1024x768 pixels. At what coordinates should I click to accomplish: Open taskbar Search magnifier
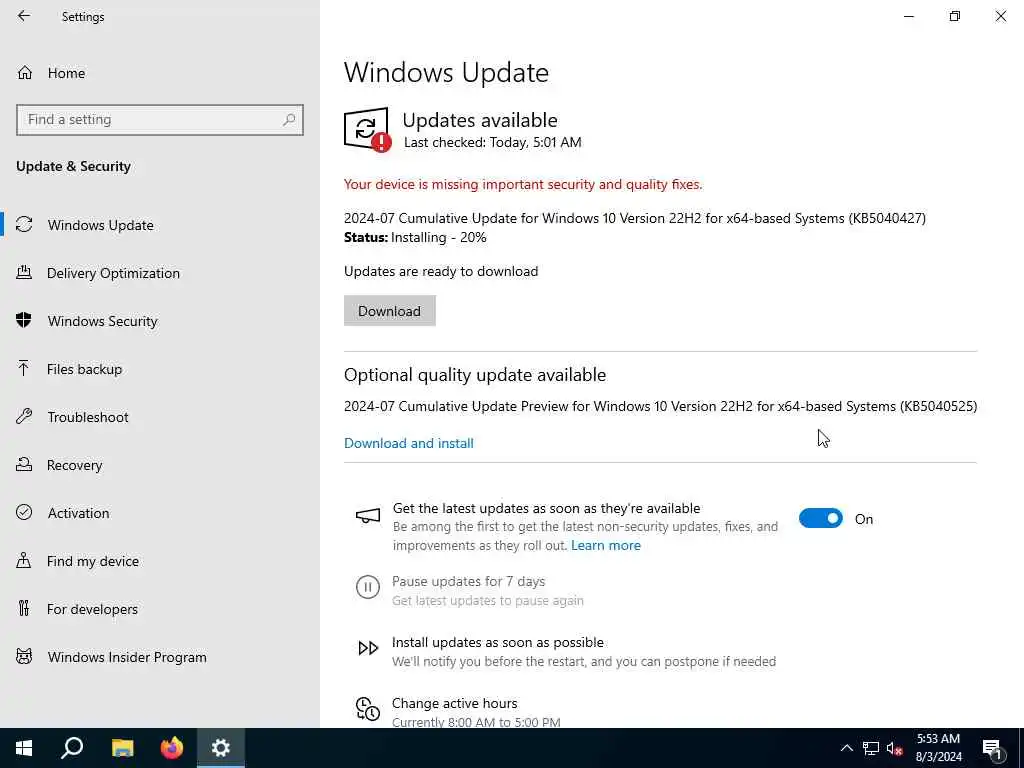coord(72,748)
